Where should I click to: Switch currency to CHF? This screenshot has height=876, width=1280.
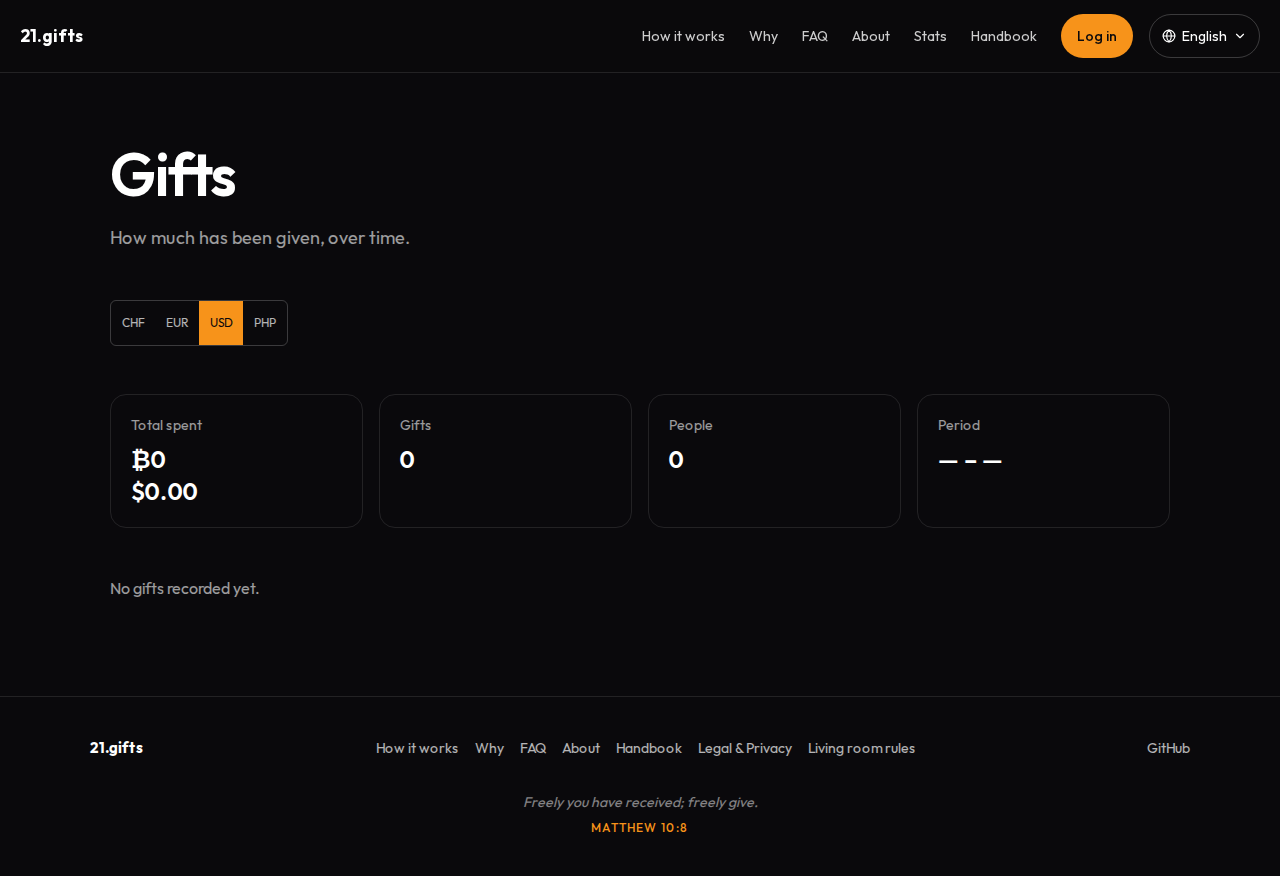pyautogui.click(x=133, y=323)
